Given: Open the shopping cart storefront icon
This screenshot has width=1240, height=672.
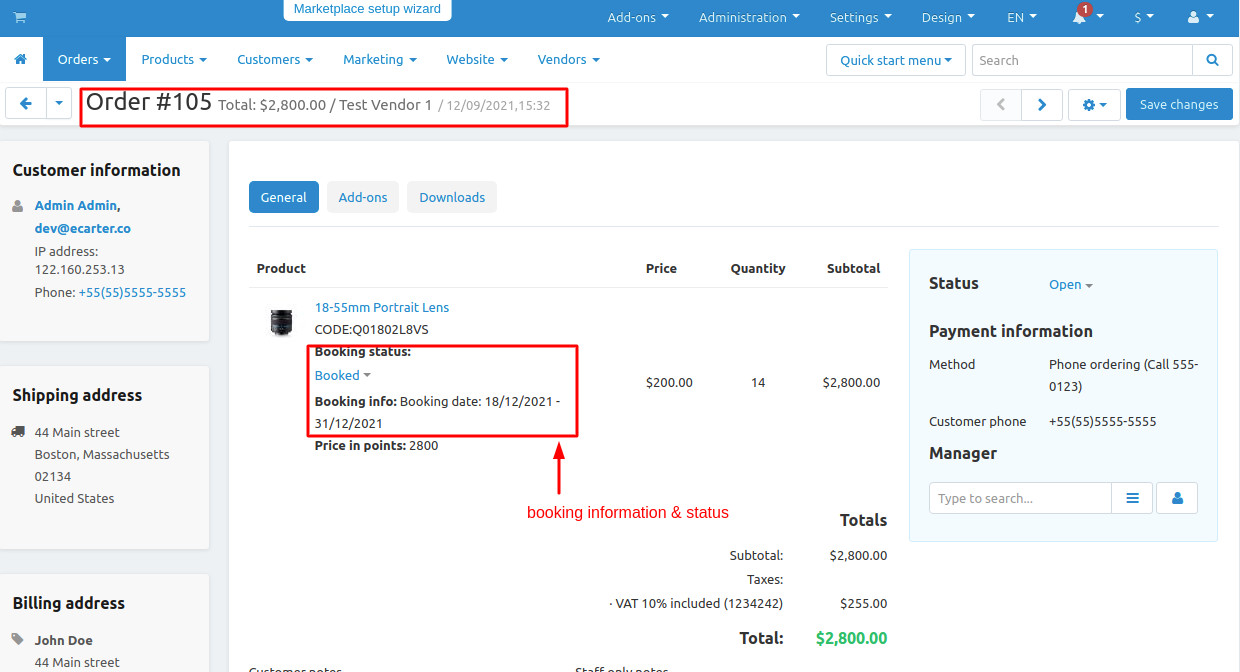Looking at the screenshot, I should click(x=20, y=18).
